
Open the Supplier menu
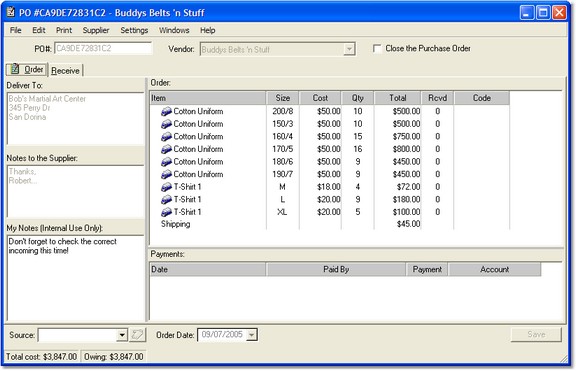tap(96, 30)
